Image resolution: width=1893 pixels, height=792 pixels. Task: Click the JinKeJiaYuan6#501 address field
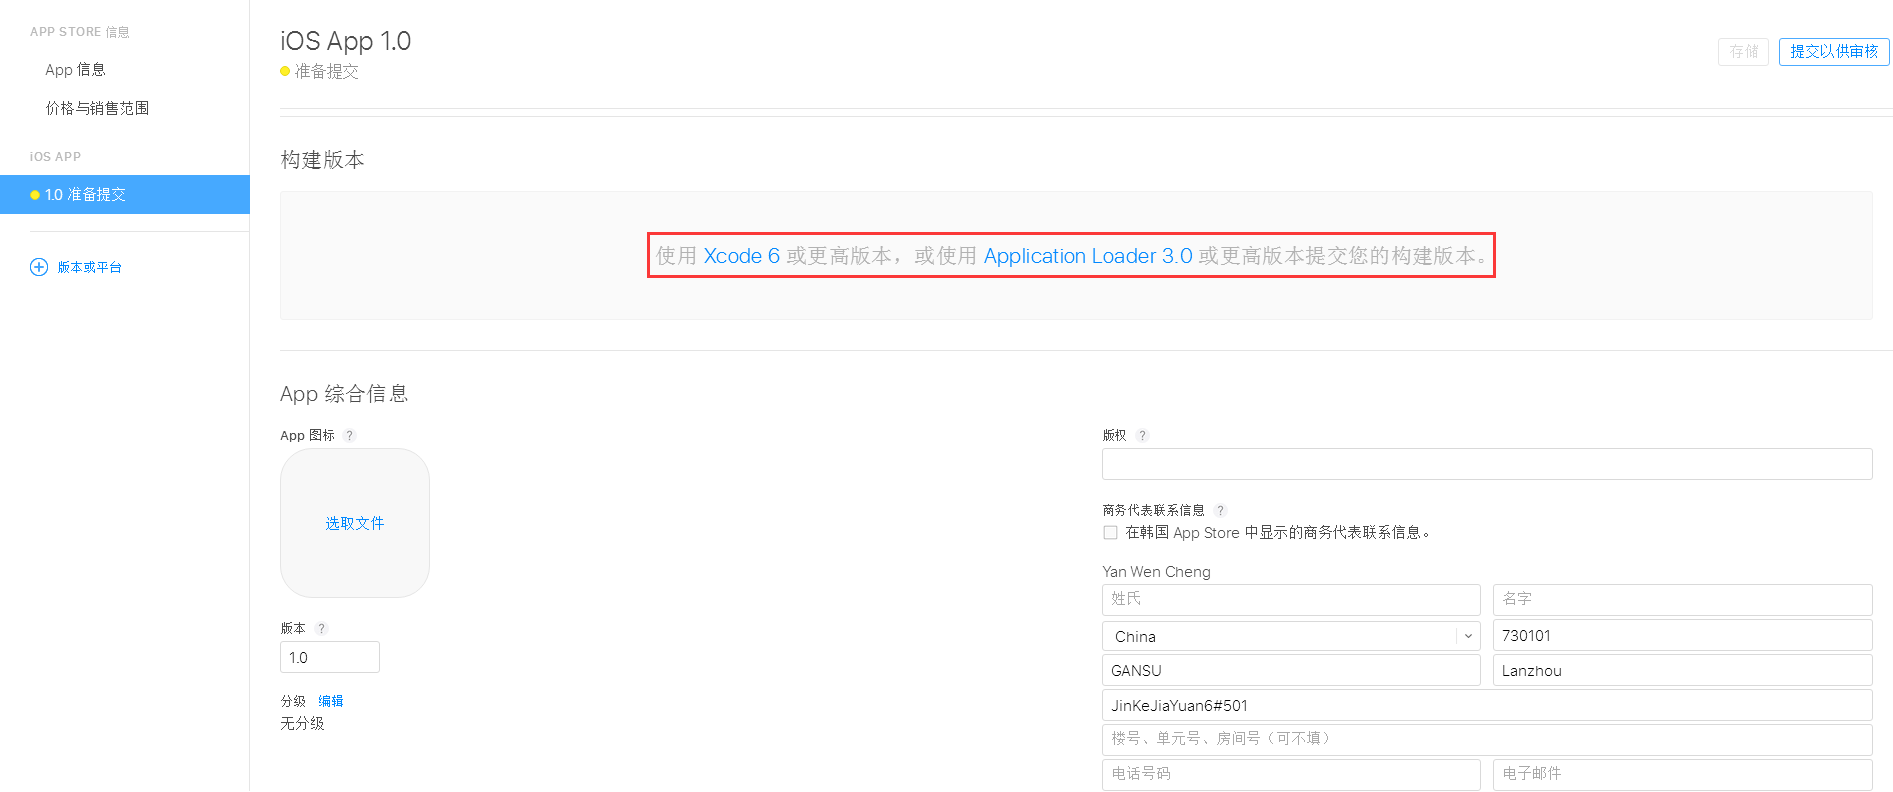(1487, 705)
